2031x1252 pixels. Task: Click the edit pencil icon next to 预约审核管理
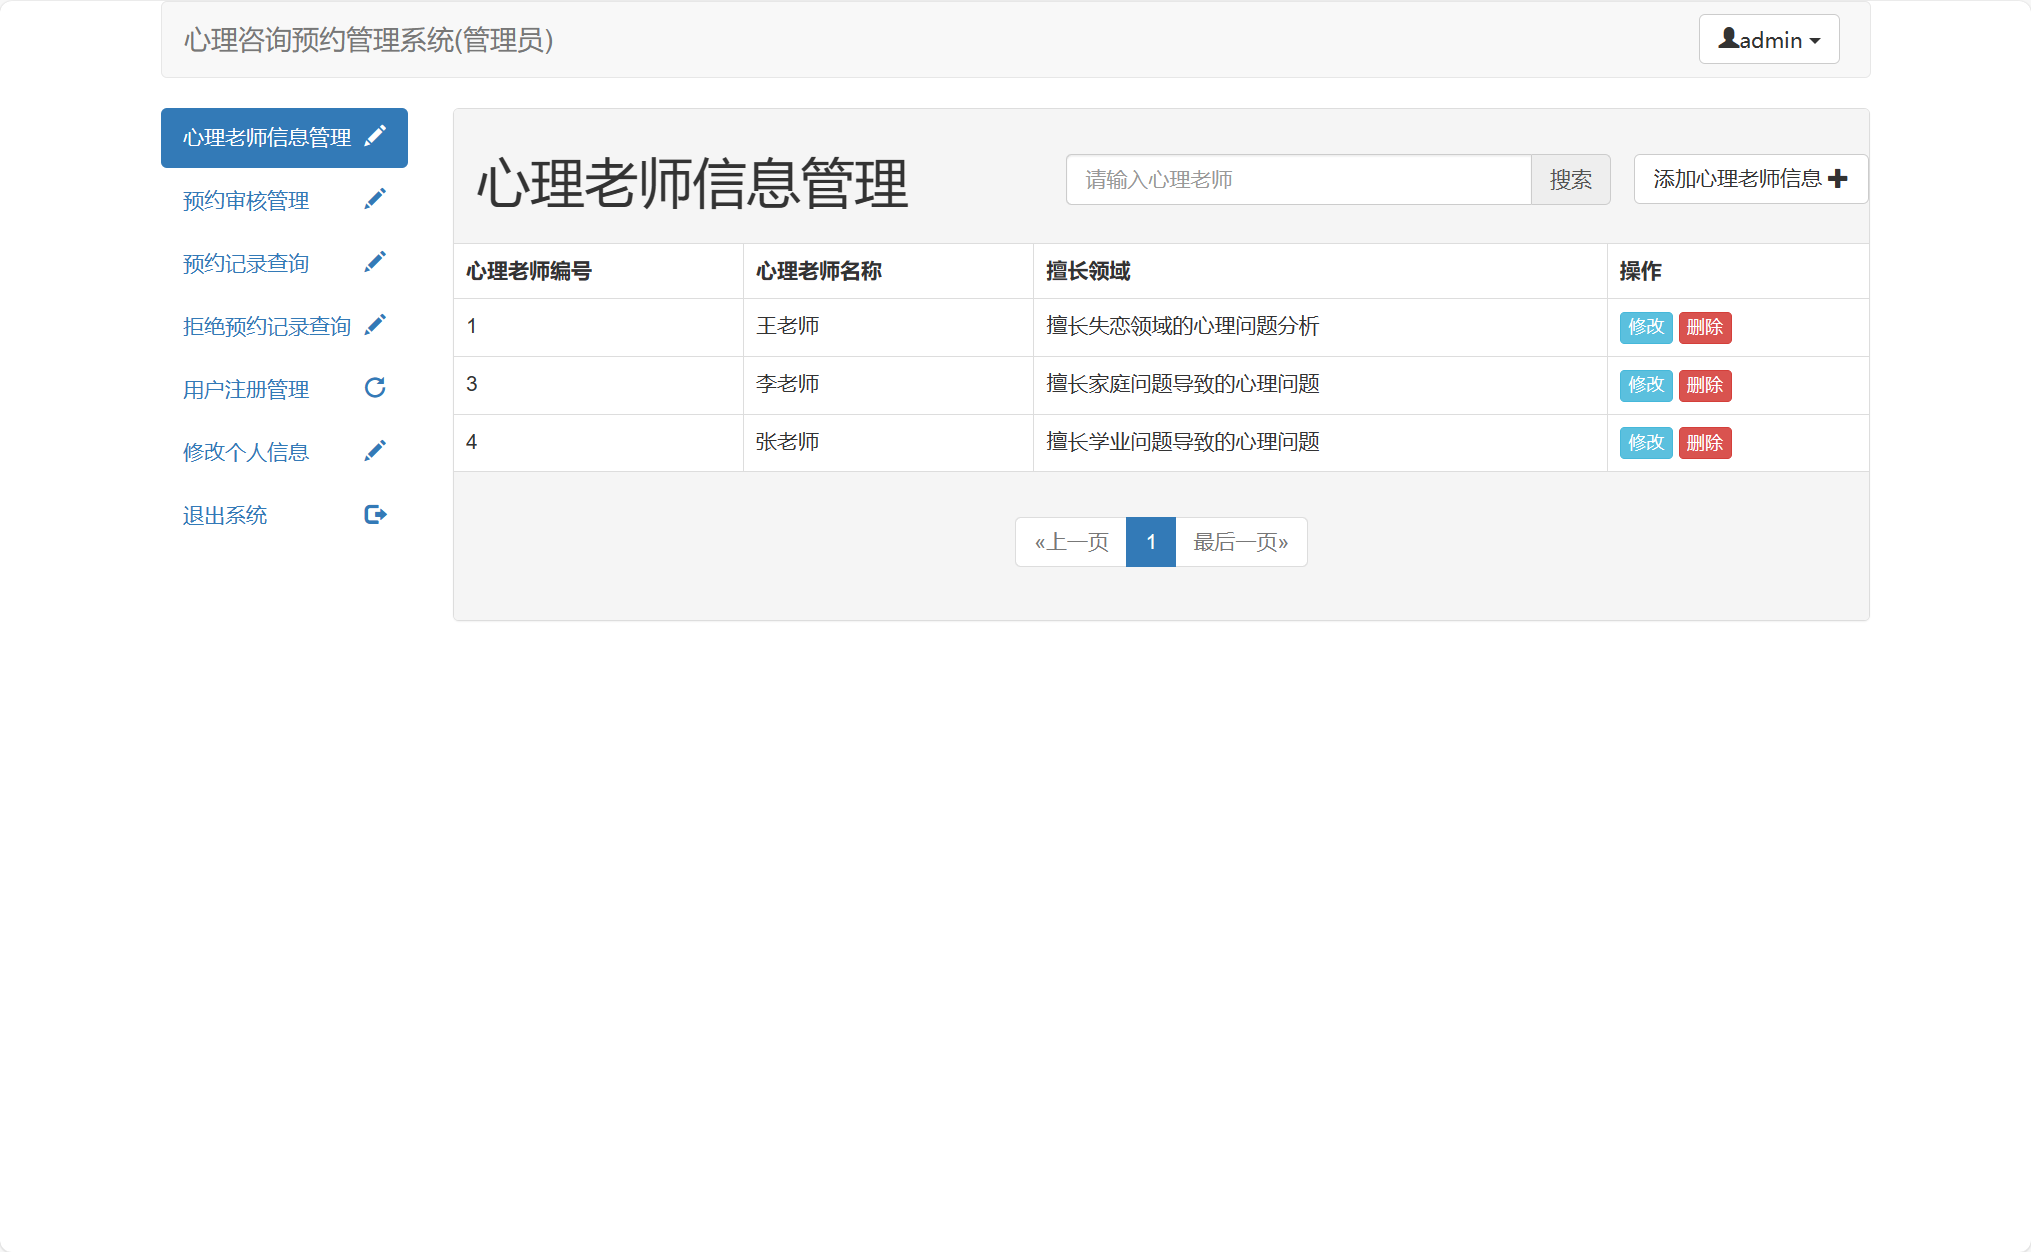click(x=375, y=198)
